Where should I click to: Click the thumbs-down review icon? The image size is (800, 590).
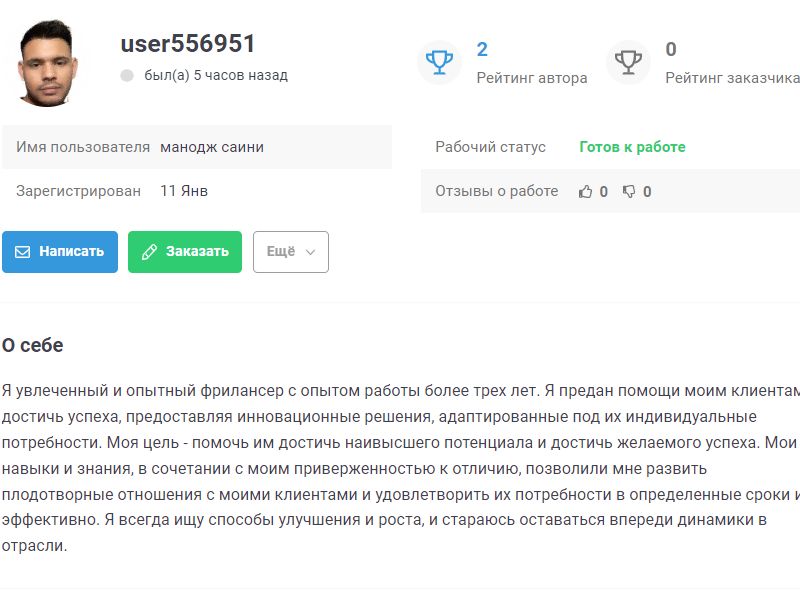629,191
